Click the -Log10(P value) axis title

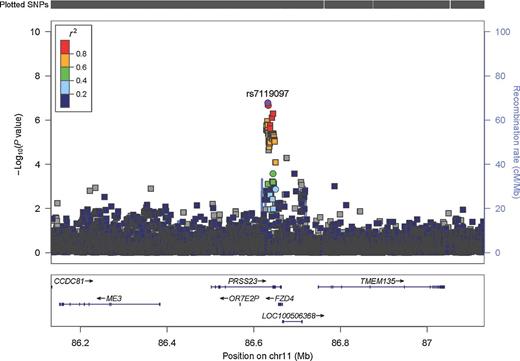coord(19,145)
